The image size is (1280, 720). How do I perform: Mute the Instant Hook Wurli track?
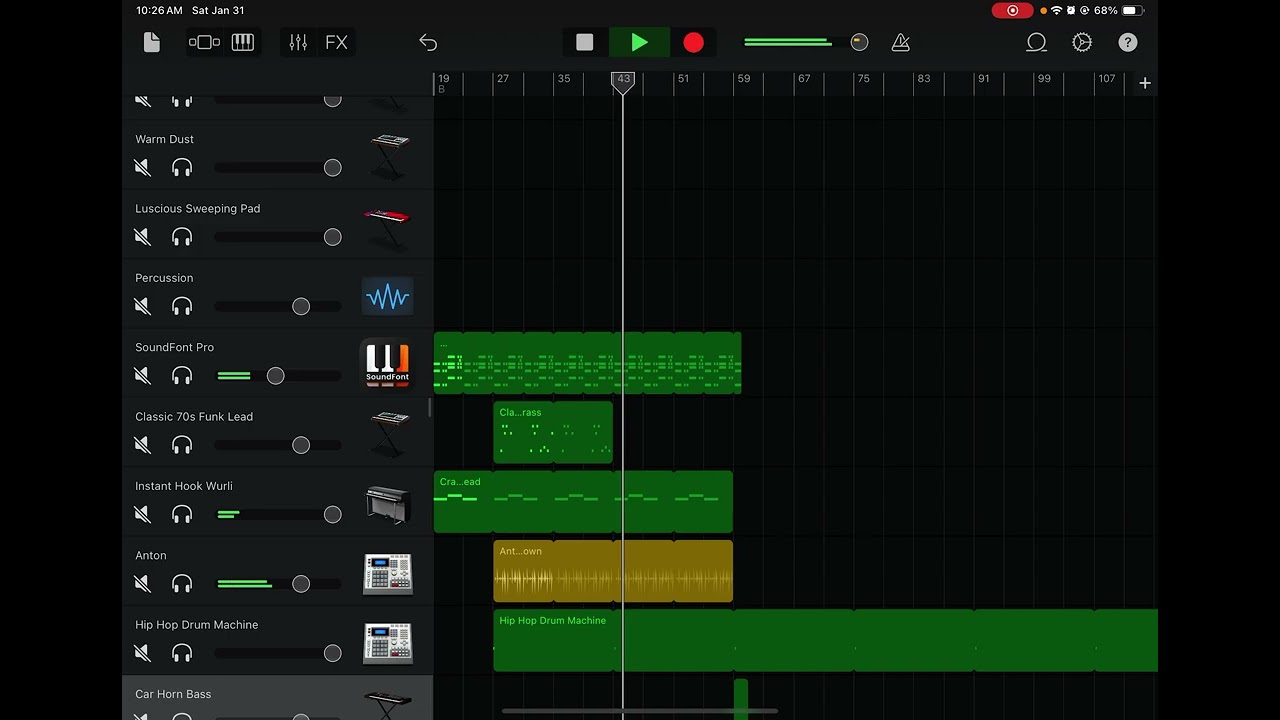[x=142, y=514]
